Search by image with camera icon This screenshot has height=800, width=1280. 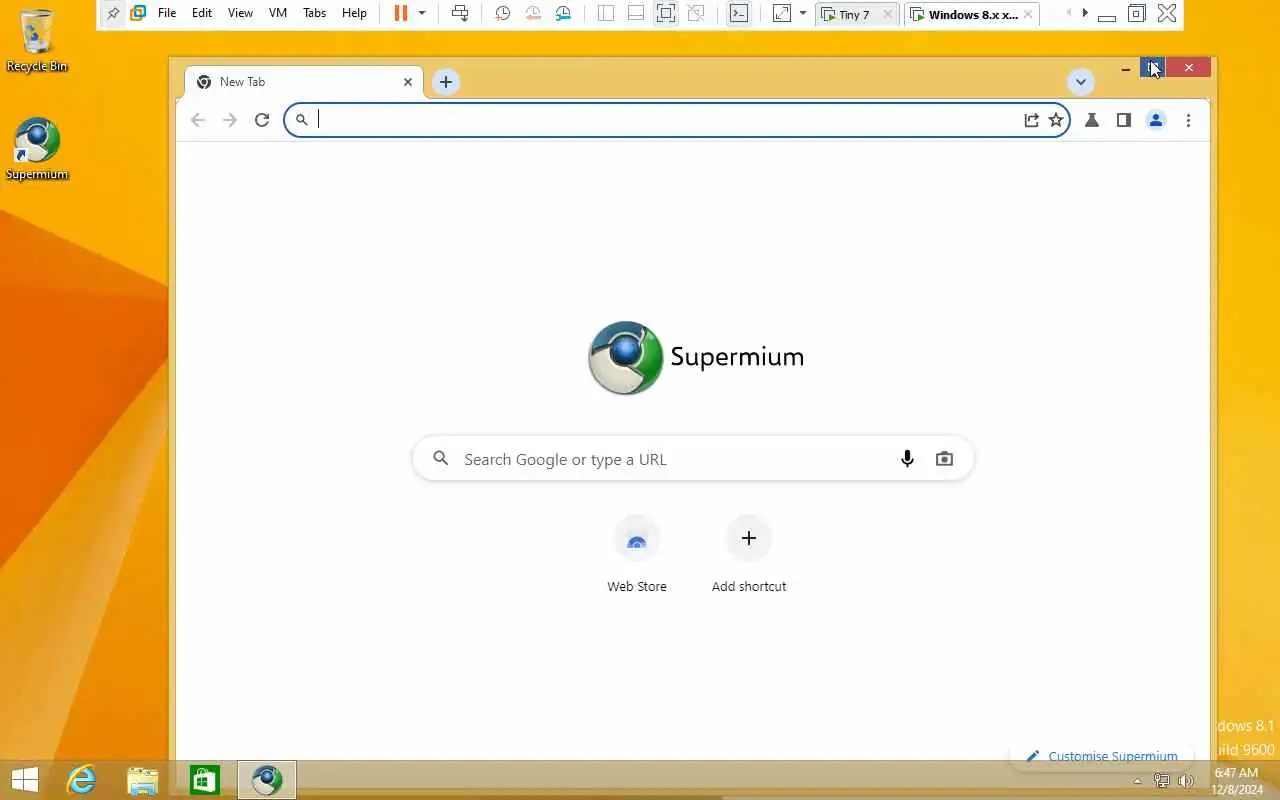[944, 459]
